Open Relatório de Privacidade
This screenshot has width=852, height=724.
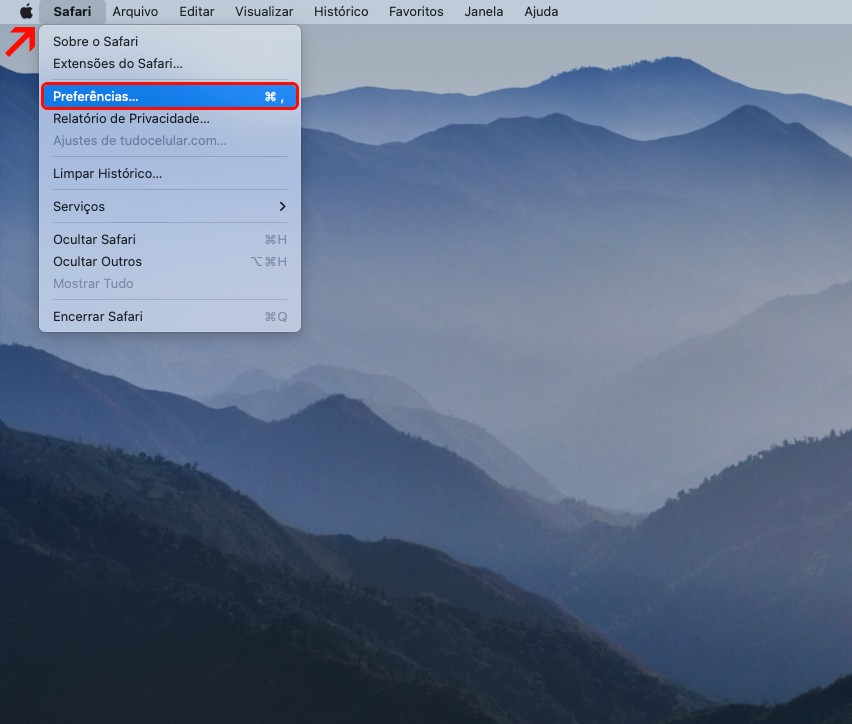tap(131, 118)
